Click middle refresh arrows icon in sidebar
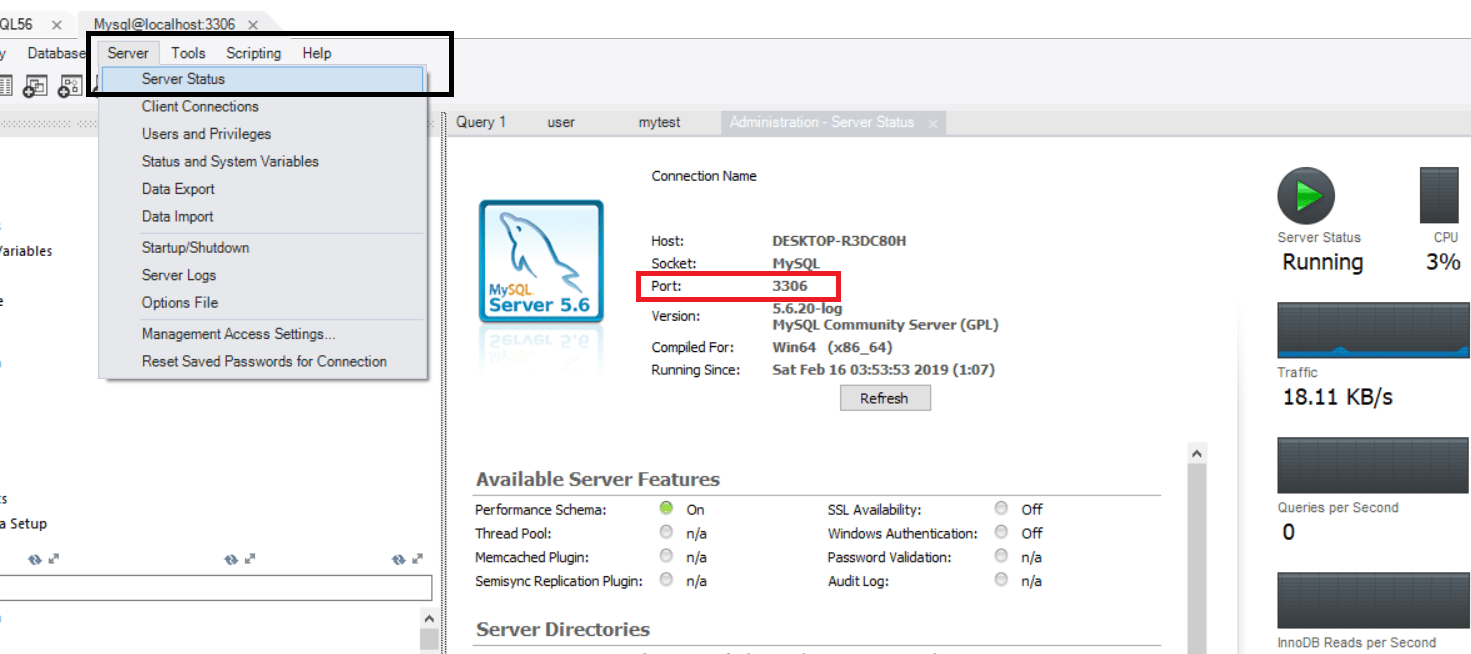The height and width of the screenshot is (654, 1471). tap(231, 559)
